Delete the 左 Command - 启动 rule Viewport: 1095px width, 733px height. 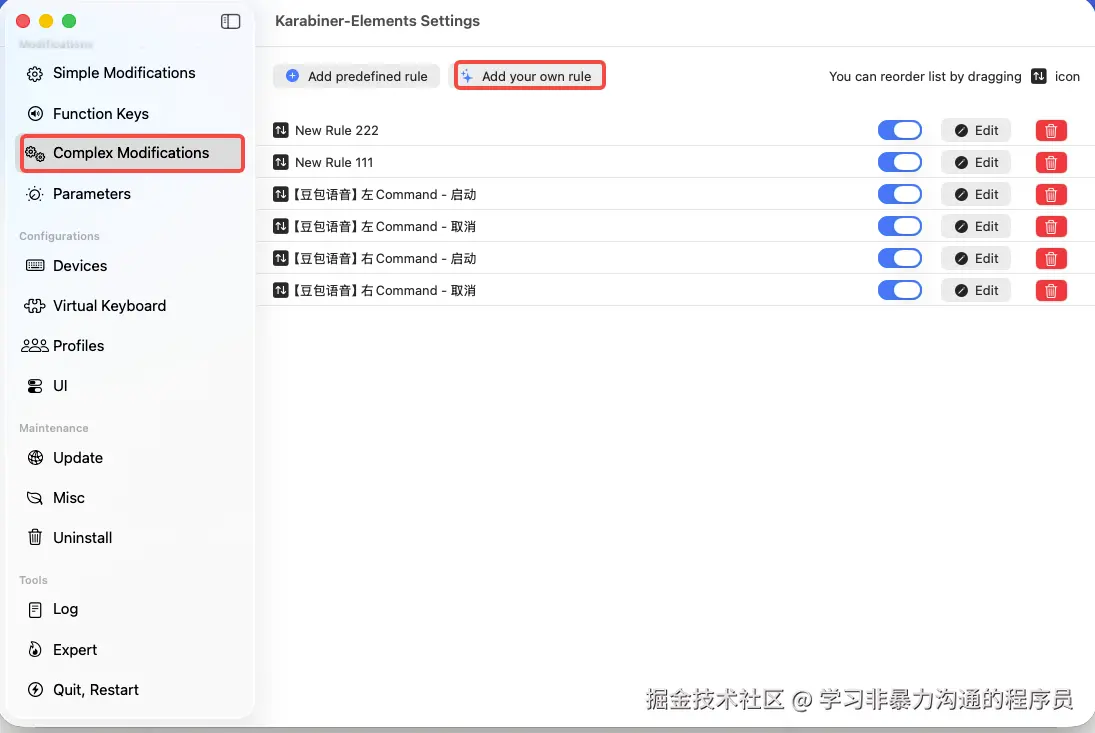1051,195
